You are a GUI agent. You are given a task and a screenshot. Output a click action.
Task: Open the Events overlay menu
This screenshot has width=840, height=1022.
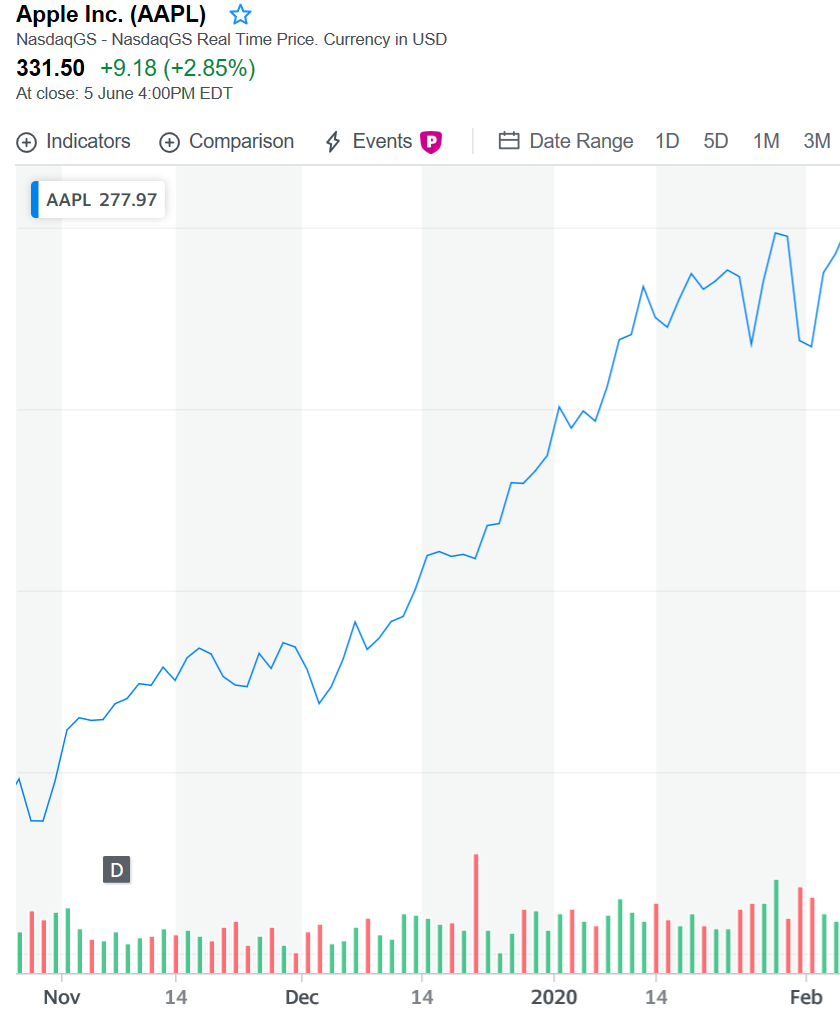(x=383, y=141)
